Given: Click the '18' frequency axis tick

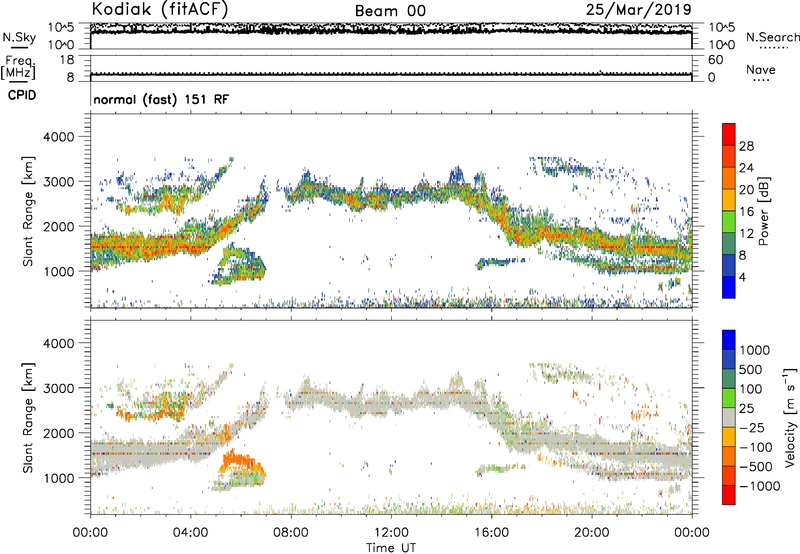Looking at the screenshot, I should [x=67, y=60].
